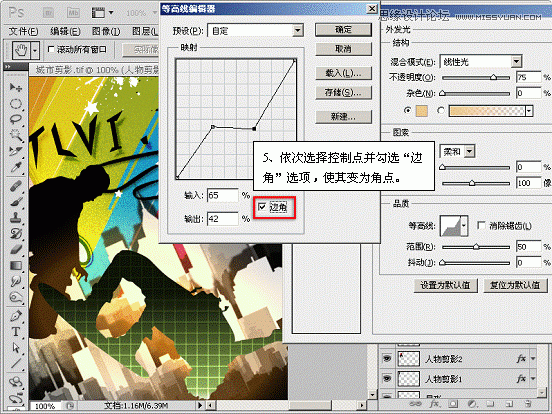
Task: Click the Hand tool icon in options bar
Action: point(21,50)
